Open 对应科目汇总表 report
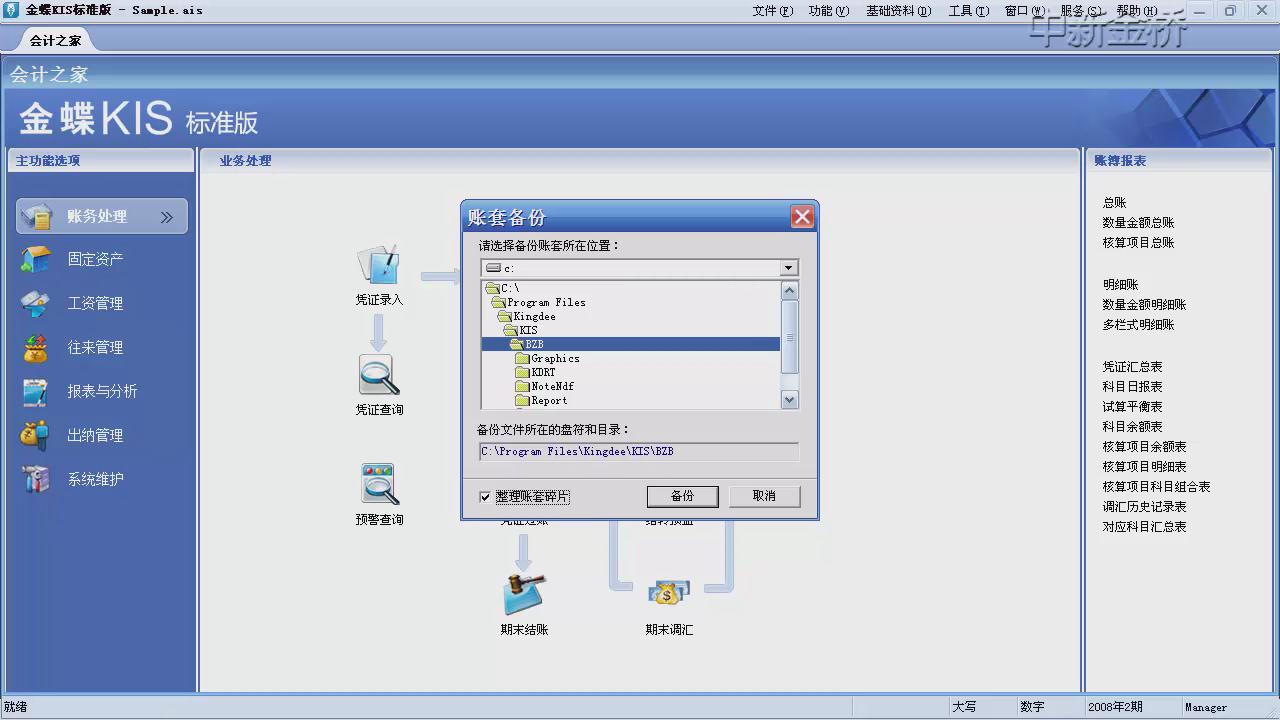This screenshot has height=720, width=1280. (x=1144, y=527)
